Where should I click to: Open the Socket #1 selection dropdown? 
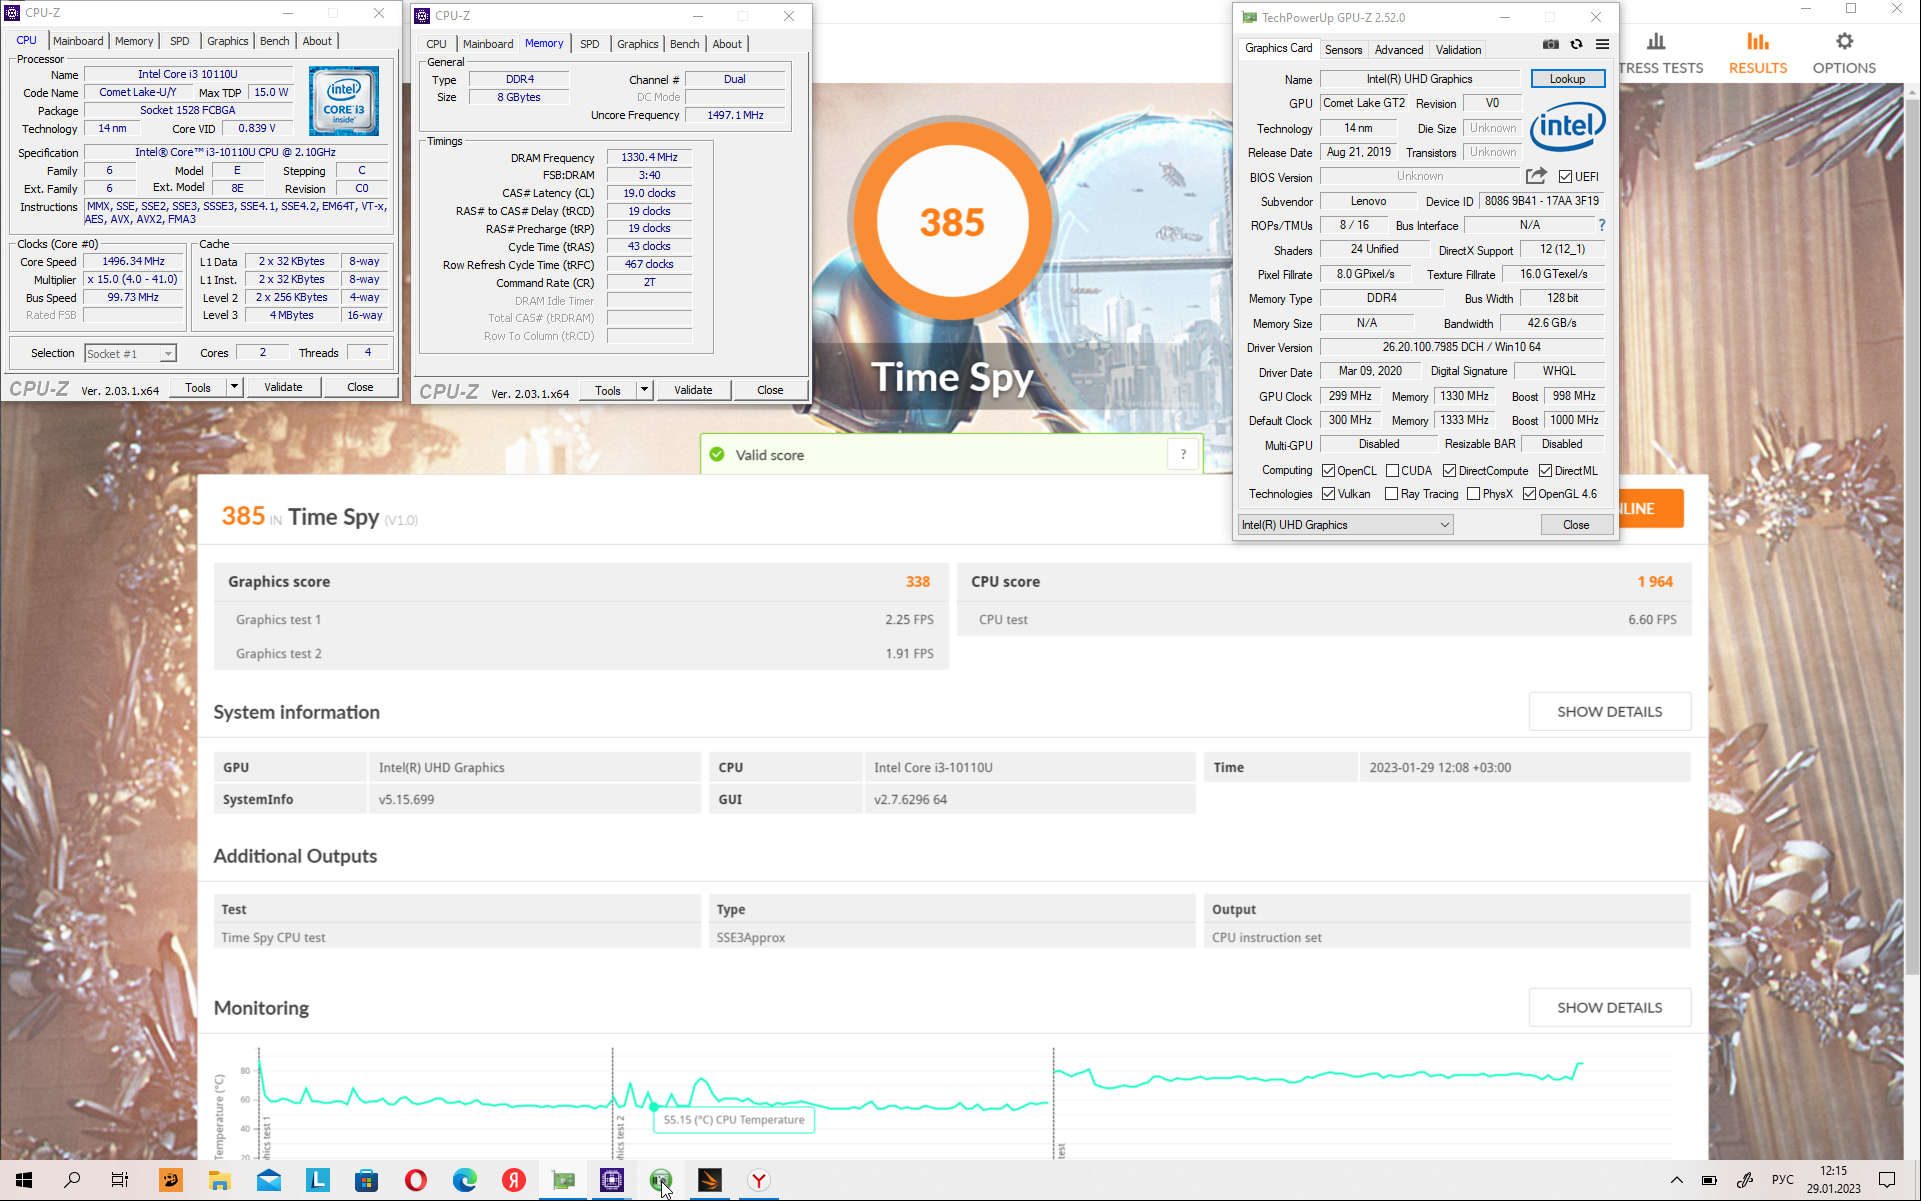coord(130,353)
